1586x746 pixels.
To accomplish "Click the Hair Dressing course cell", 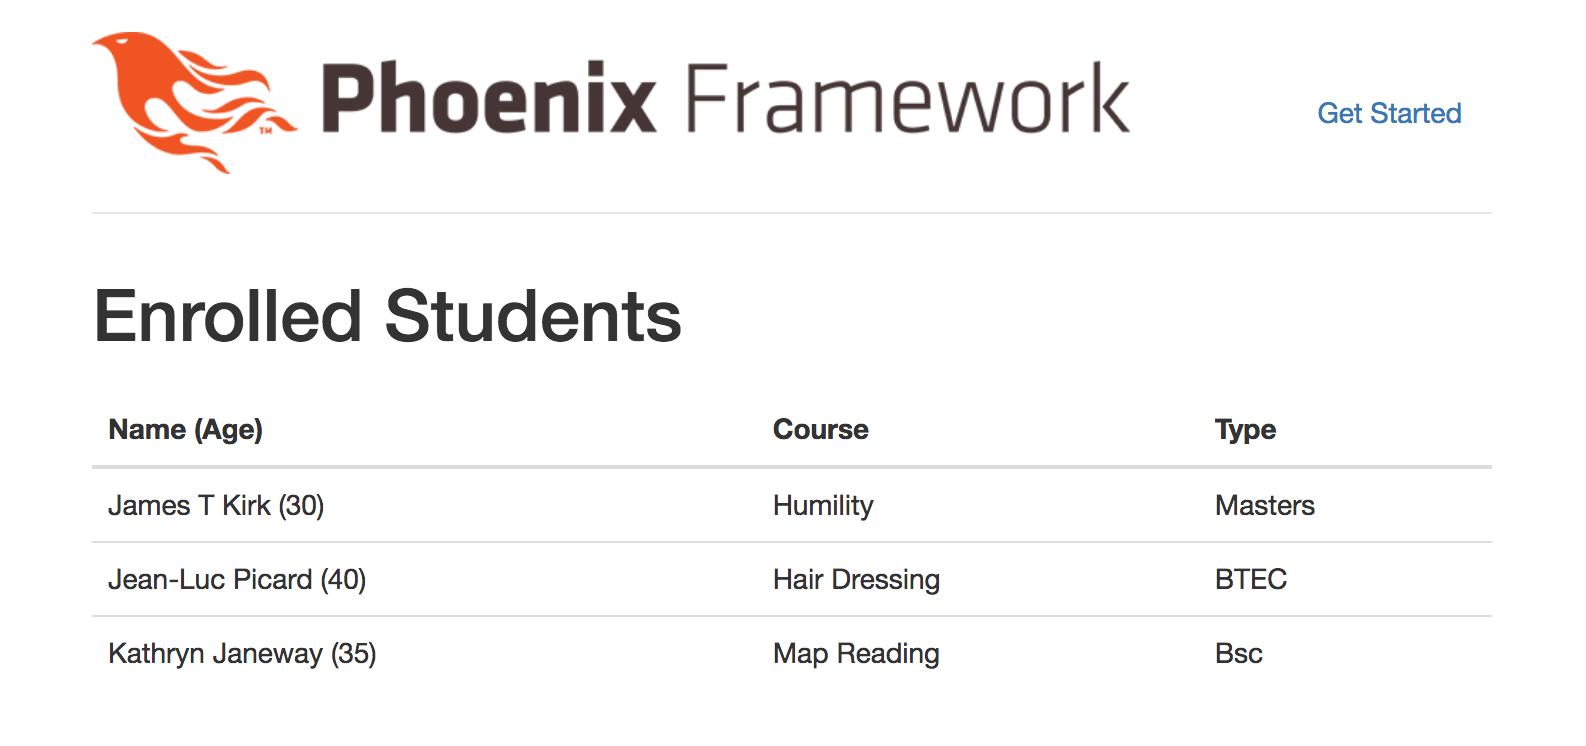I will coord(856,579).
